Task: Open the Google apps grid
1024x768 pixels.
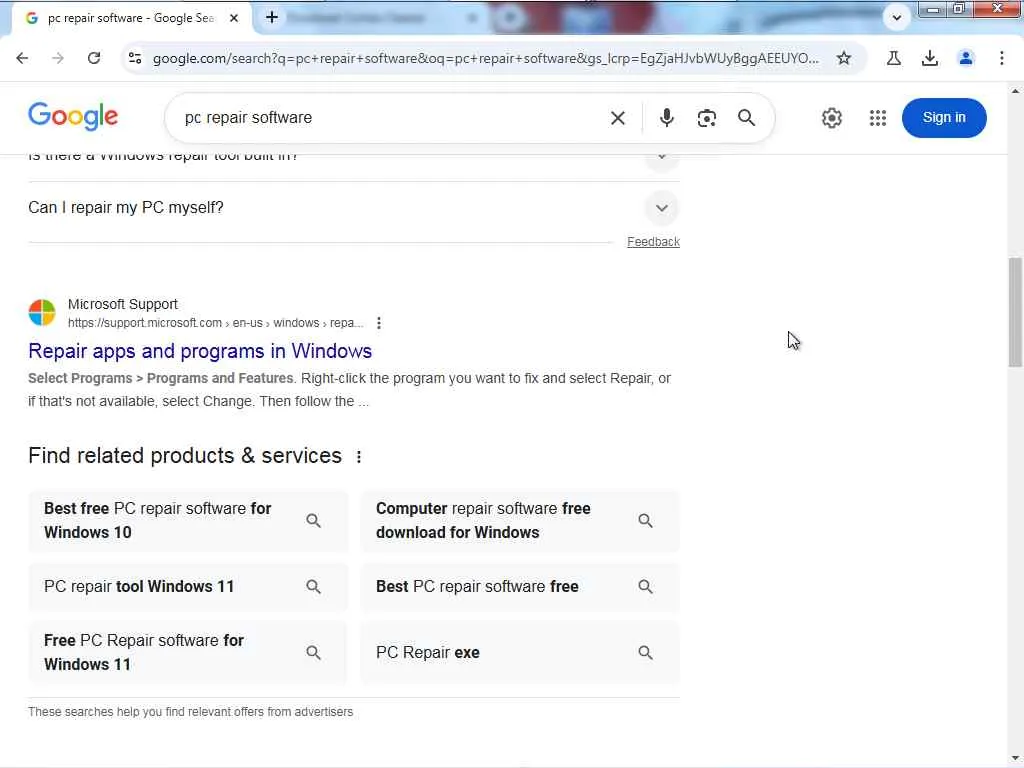Action: click(x=878, y=118)
